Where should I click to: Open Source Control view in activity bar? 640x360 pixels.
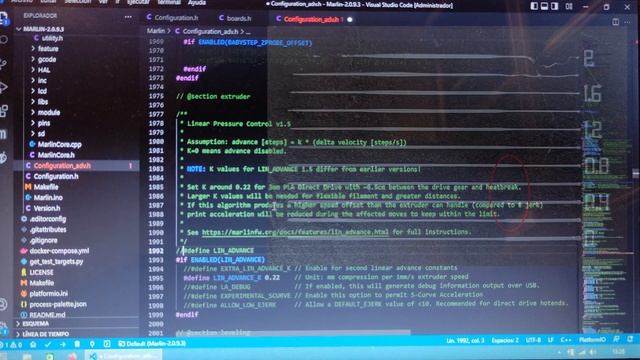point(3,63)
